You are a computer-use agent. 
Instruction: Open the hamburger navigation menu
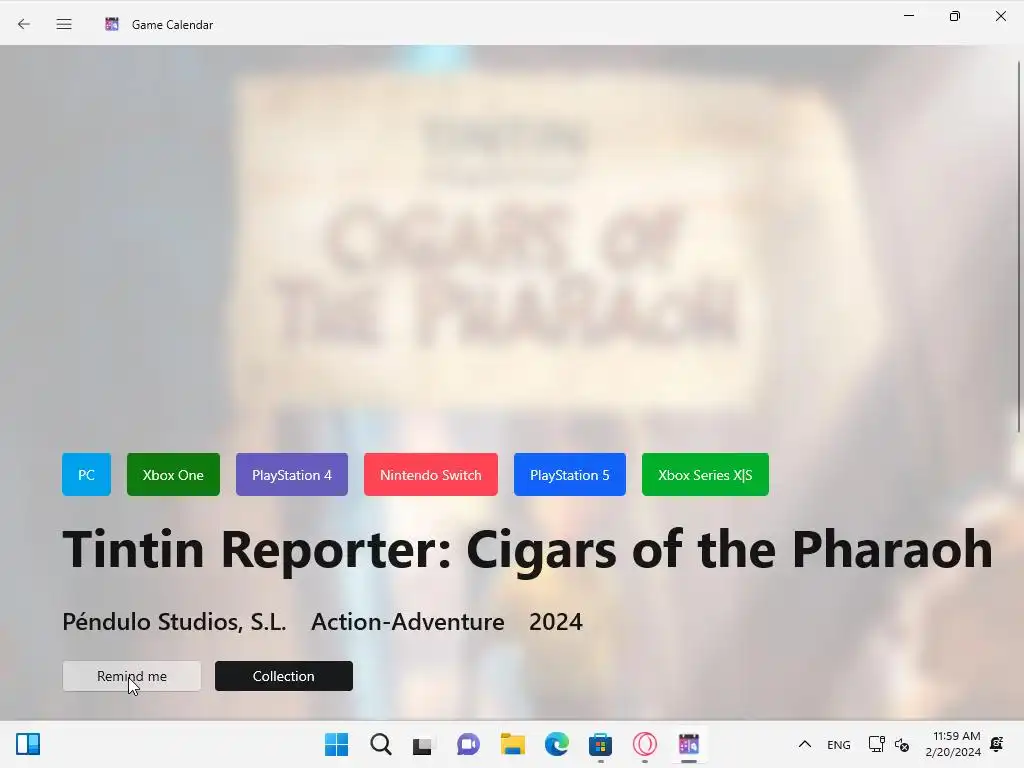(x=64, y=24)
